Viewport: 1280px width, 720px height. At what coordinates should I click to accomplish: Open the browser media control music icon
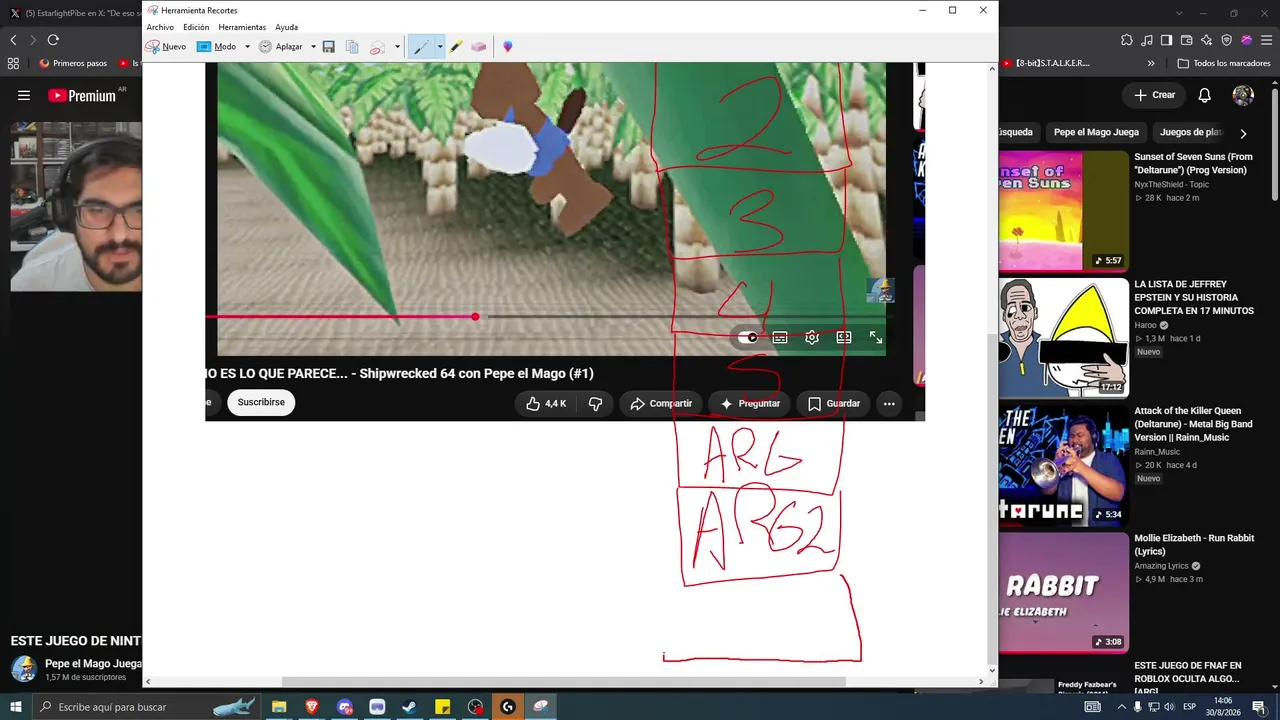coord(1147,40)
